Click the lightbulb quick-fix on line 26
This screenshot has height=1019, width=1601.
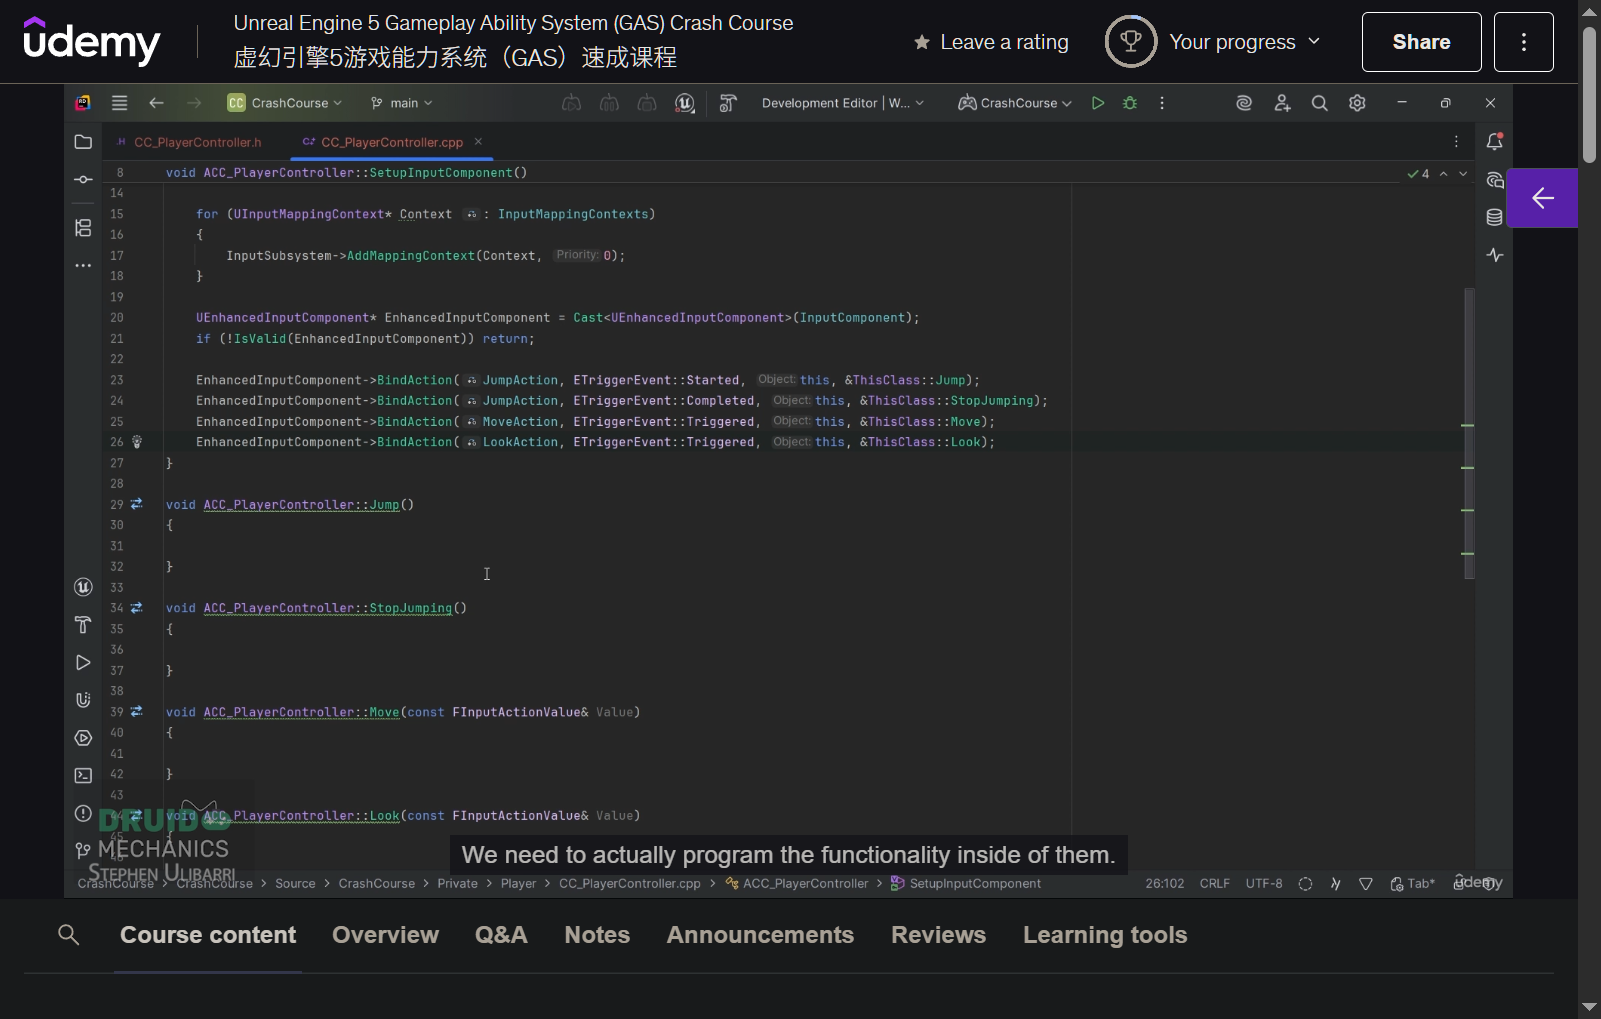(137, 442)
